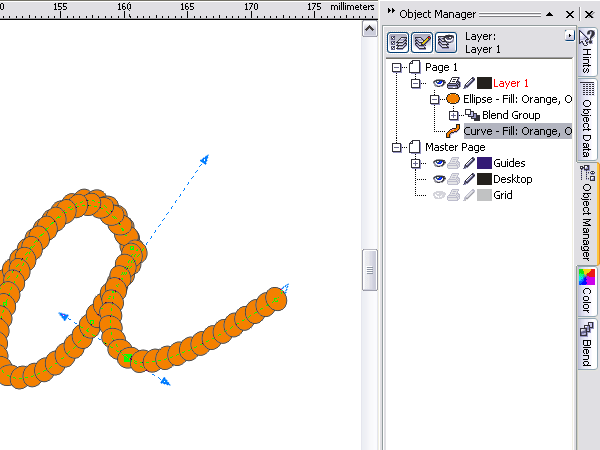Screen dimensions: 600x450
Task: Select the Ellipse object row
Action: click(x=517, y=99)
